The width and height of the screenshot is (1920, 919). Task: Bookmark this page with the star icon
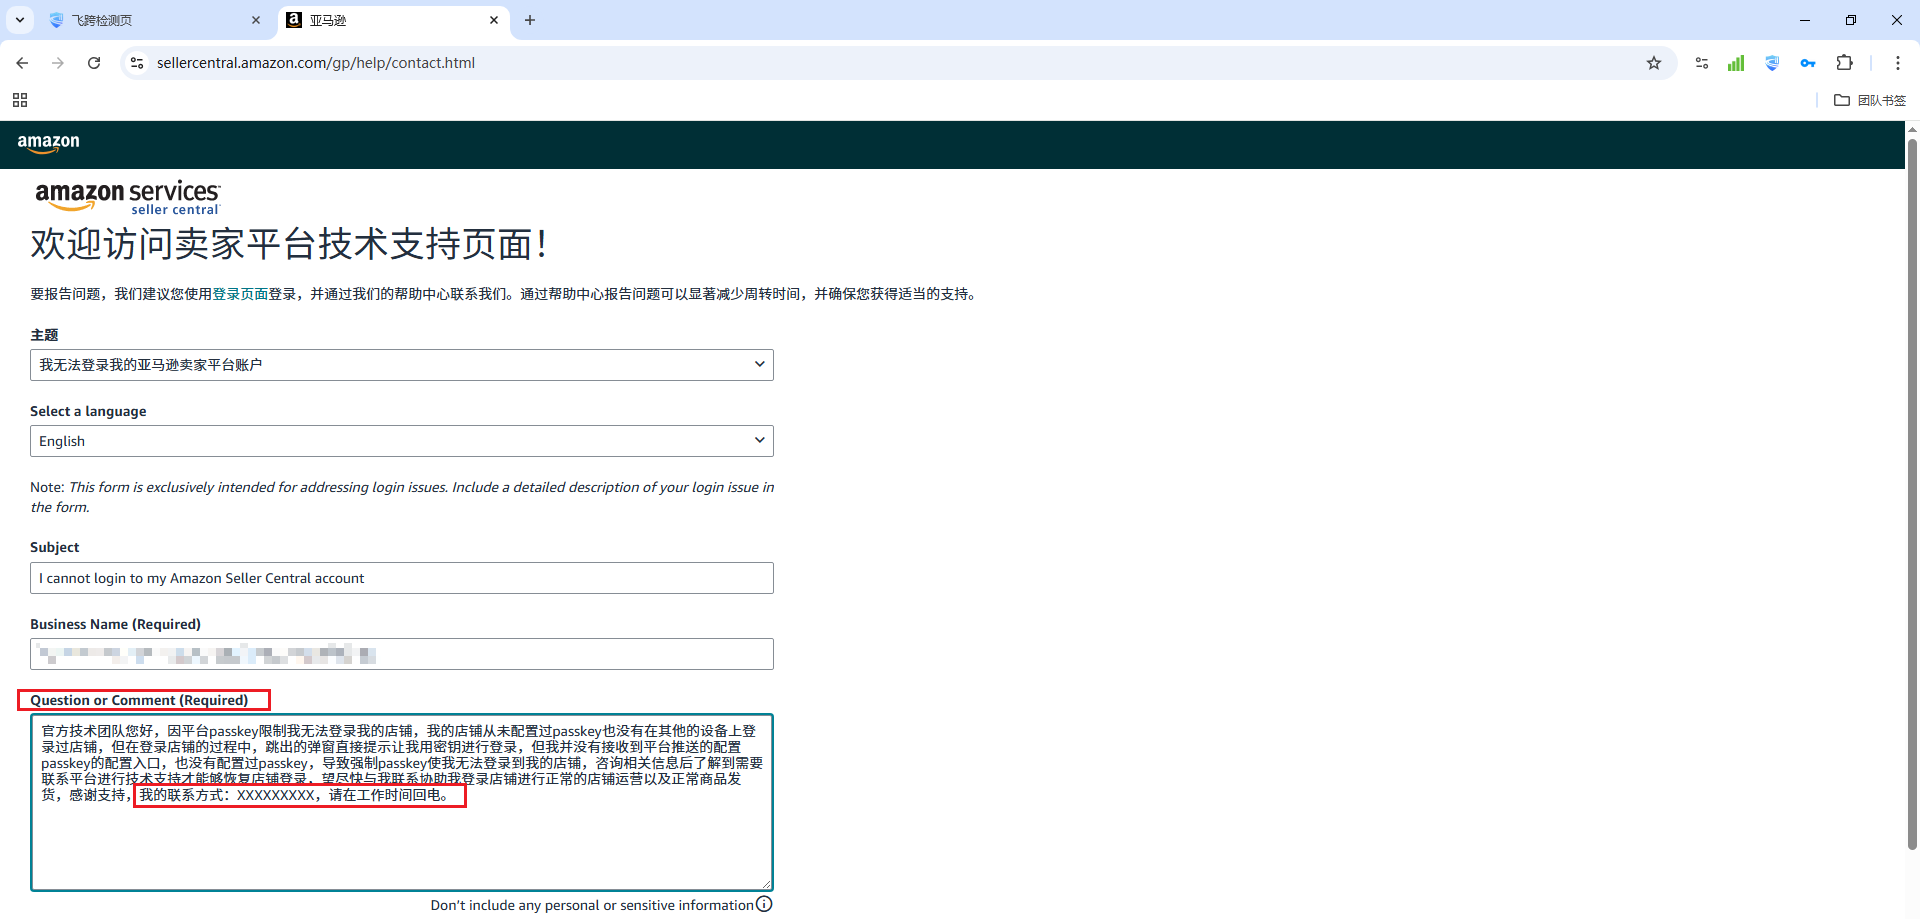tap(1654, 63)
